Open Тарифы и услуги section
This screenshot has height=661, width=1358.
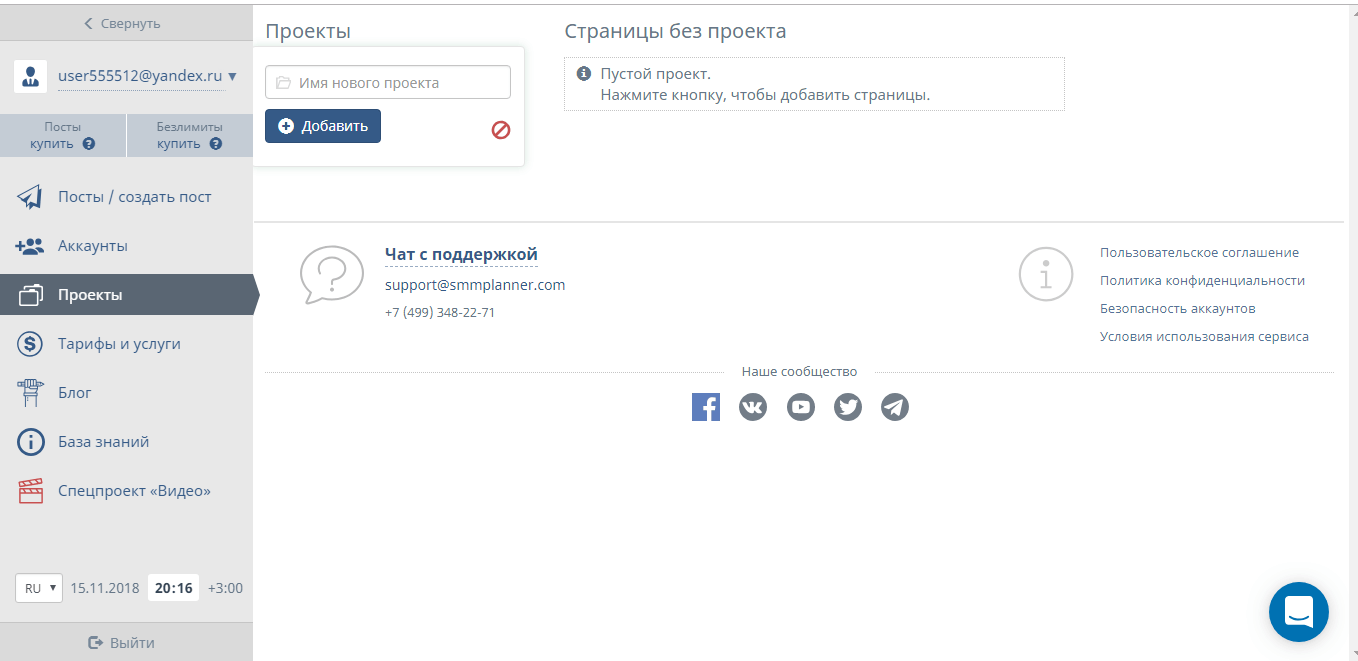coord(119,344)
